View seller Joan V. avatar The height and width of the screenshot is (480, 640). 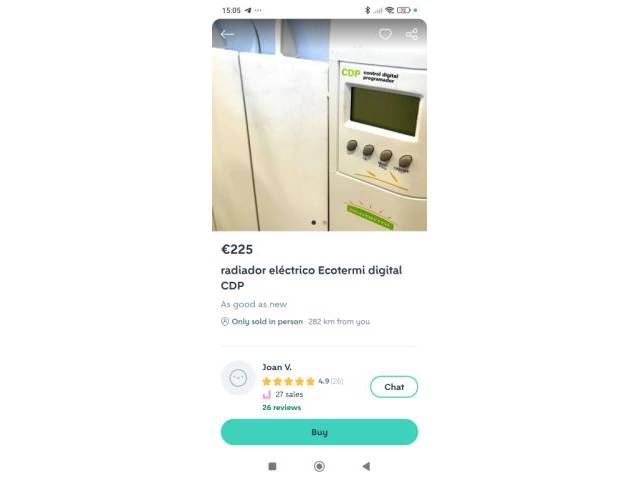238,378
